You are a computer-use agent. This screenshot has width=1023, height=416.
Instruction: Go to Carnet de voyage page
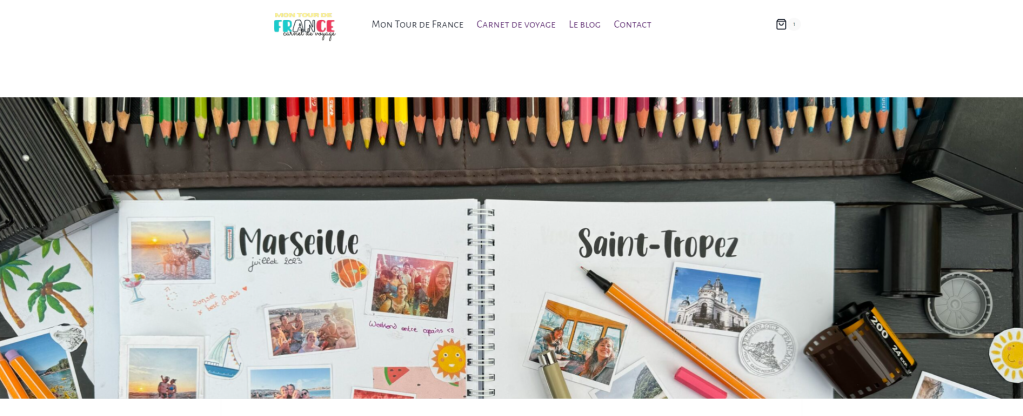tap(516, 24)
